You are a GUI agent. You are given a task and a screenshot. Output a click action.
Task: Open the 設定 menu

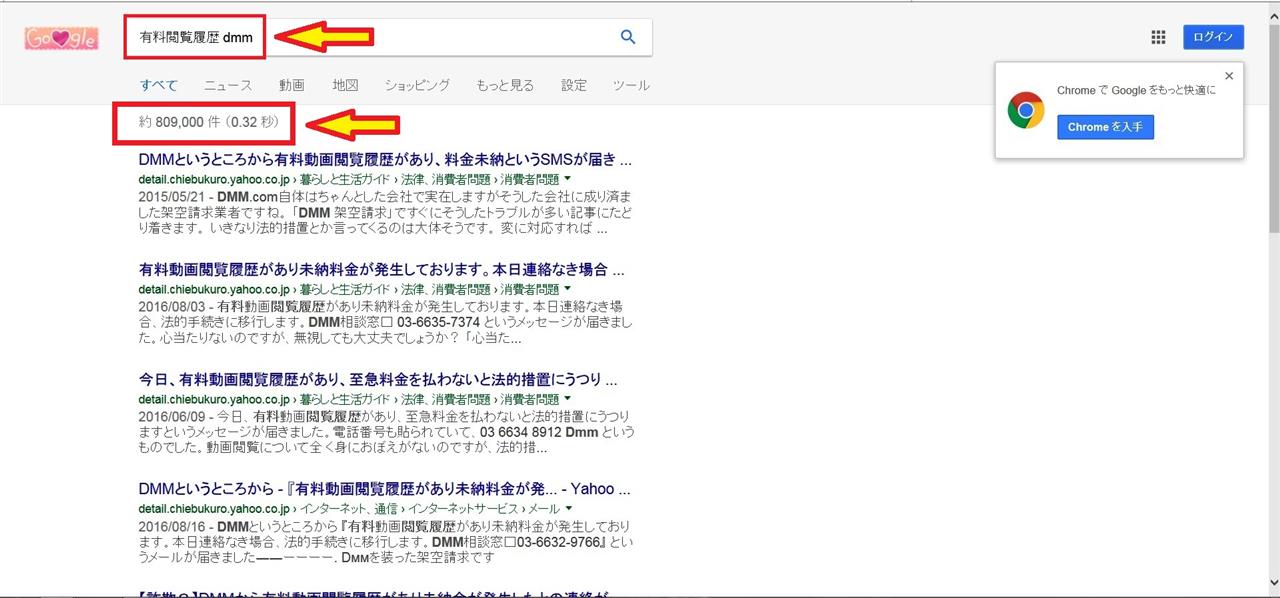click(x=574, y=85)
